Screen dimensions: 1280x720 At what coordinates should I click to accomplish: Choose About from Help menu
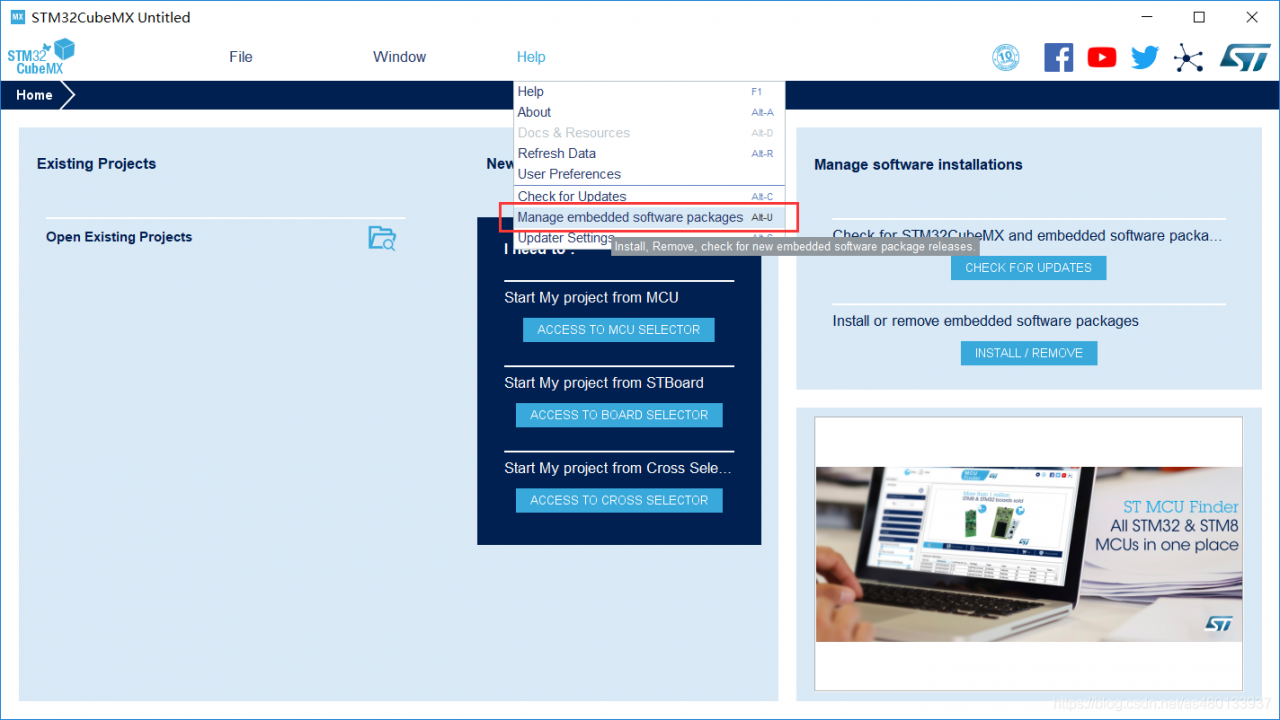649,112
